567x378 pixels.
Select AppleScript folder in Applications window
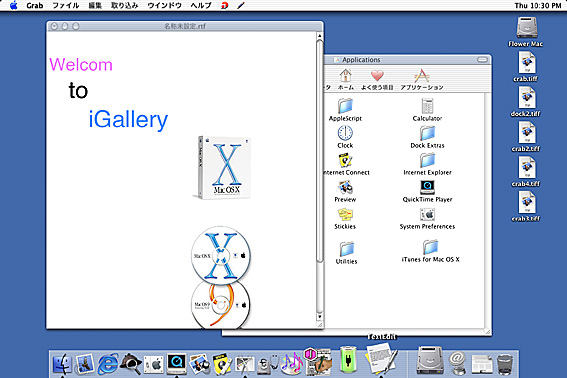point(345,110)
